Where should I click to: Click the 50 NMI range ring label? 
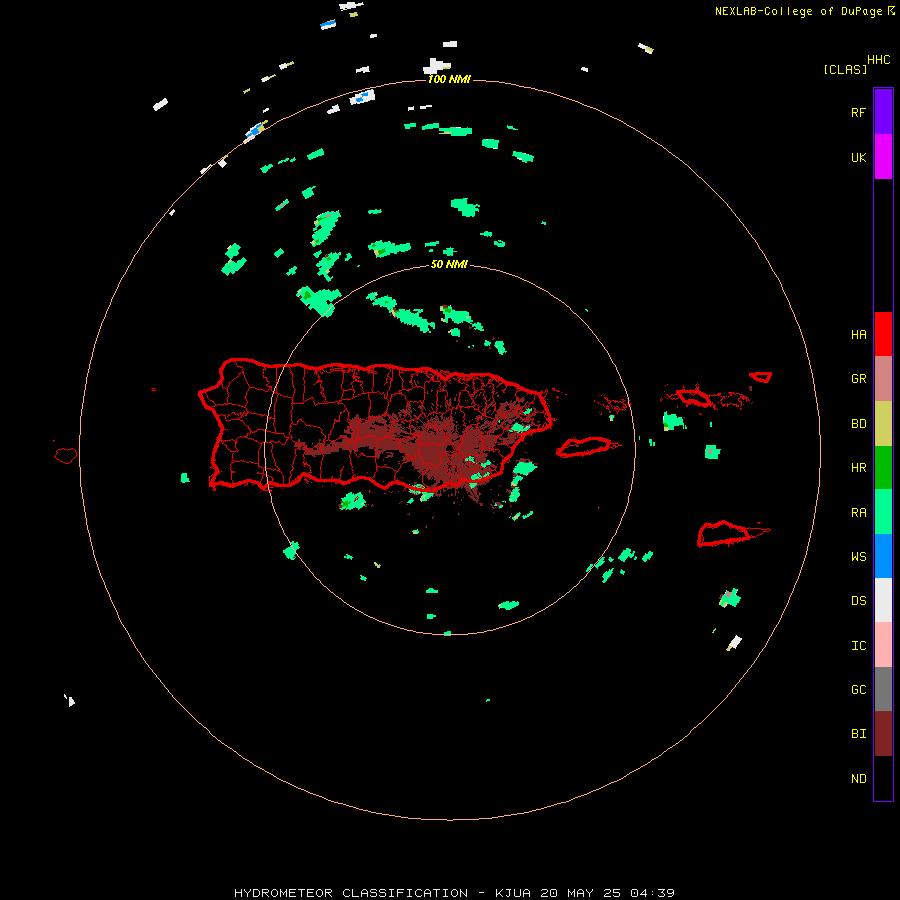tap(449, 264)
